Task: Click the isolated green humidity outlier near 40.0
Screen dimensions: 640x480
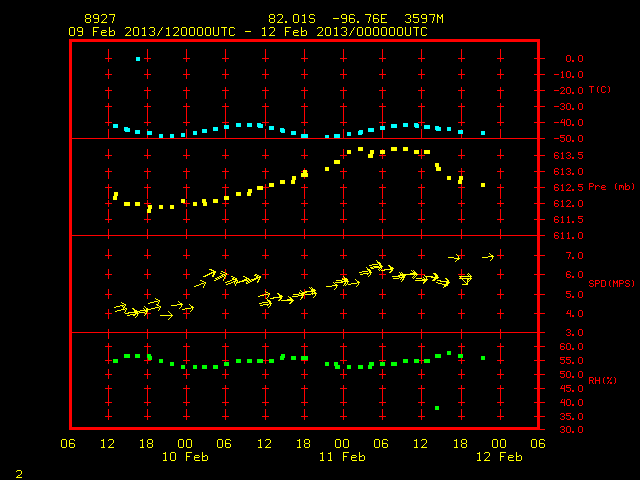Action: click(437, 408)
